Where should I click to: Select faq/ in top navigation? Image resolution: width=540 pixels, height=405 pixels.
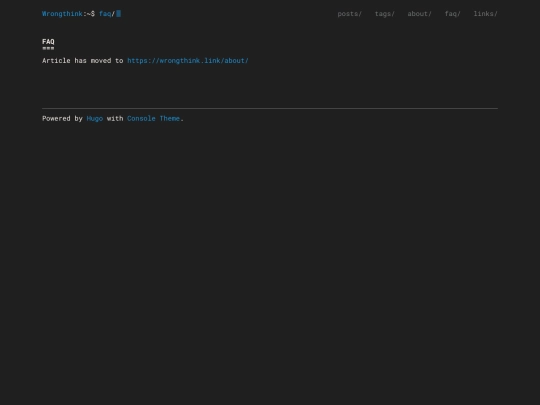click(x=453, y=14)
